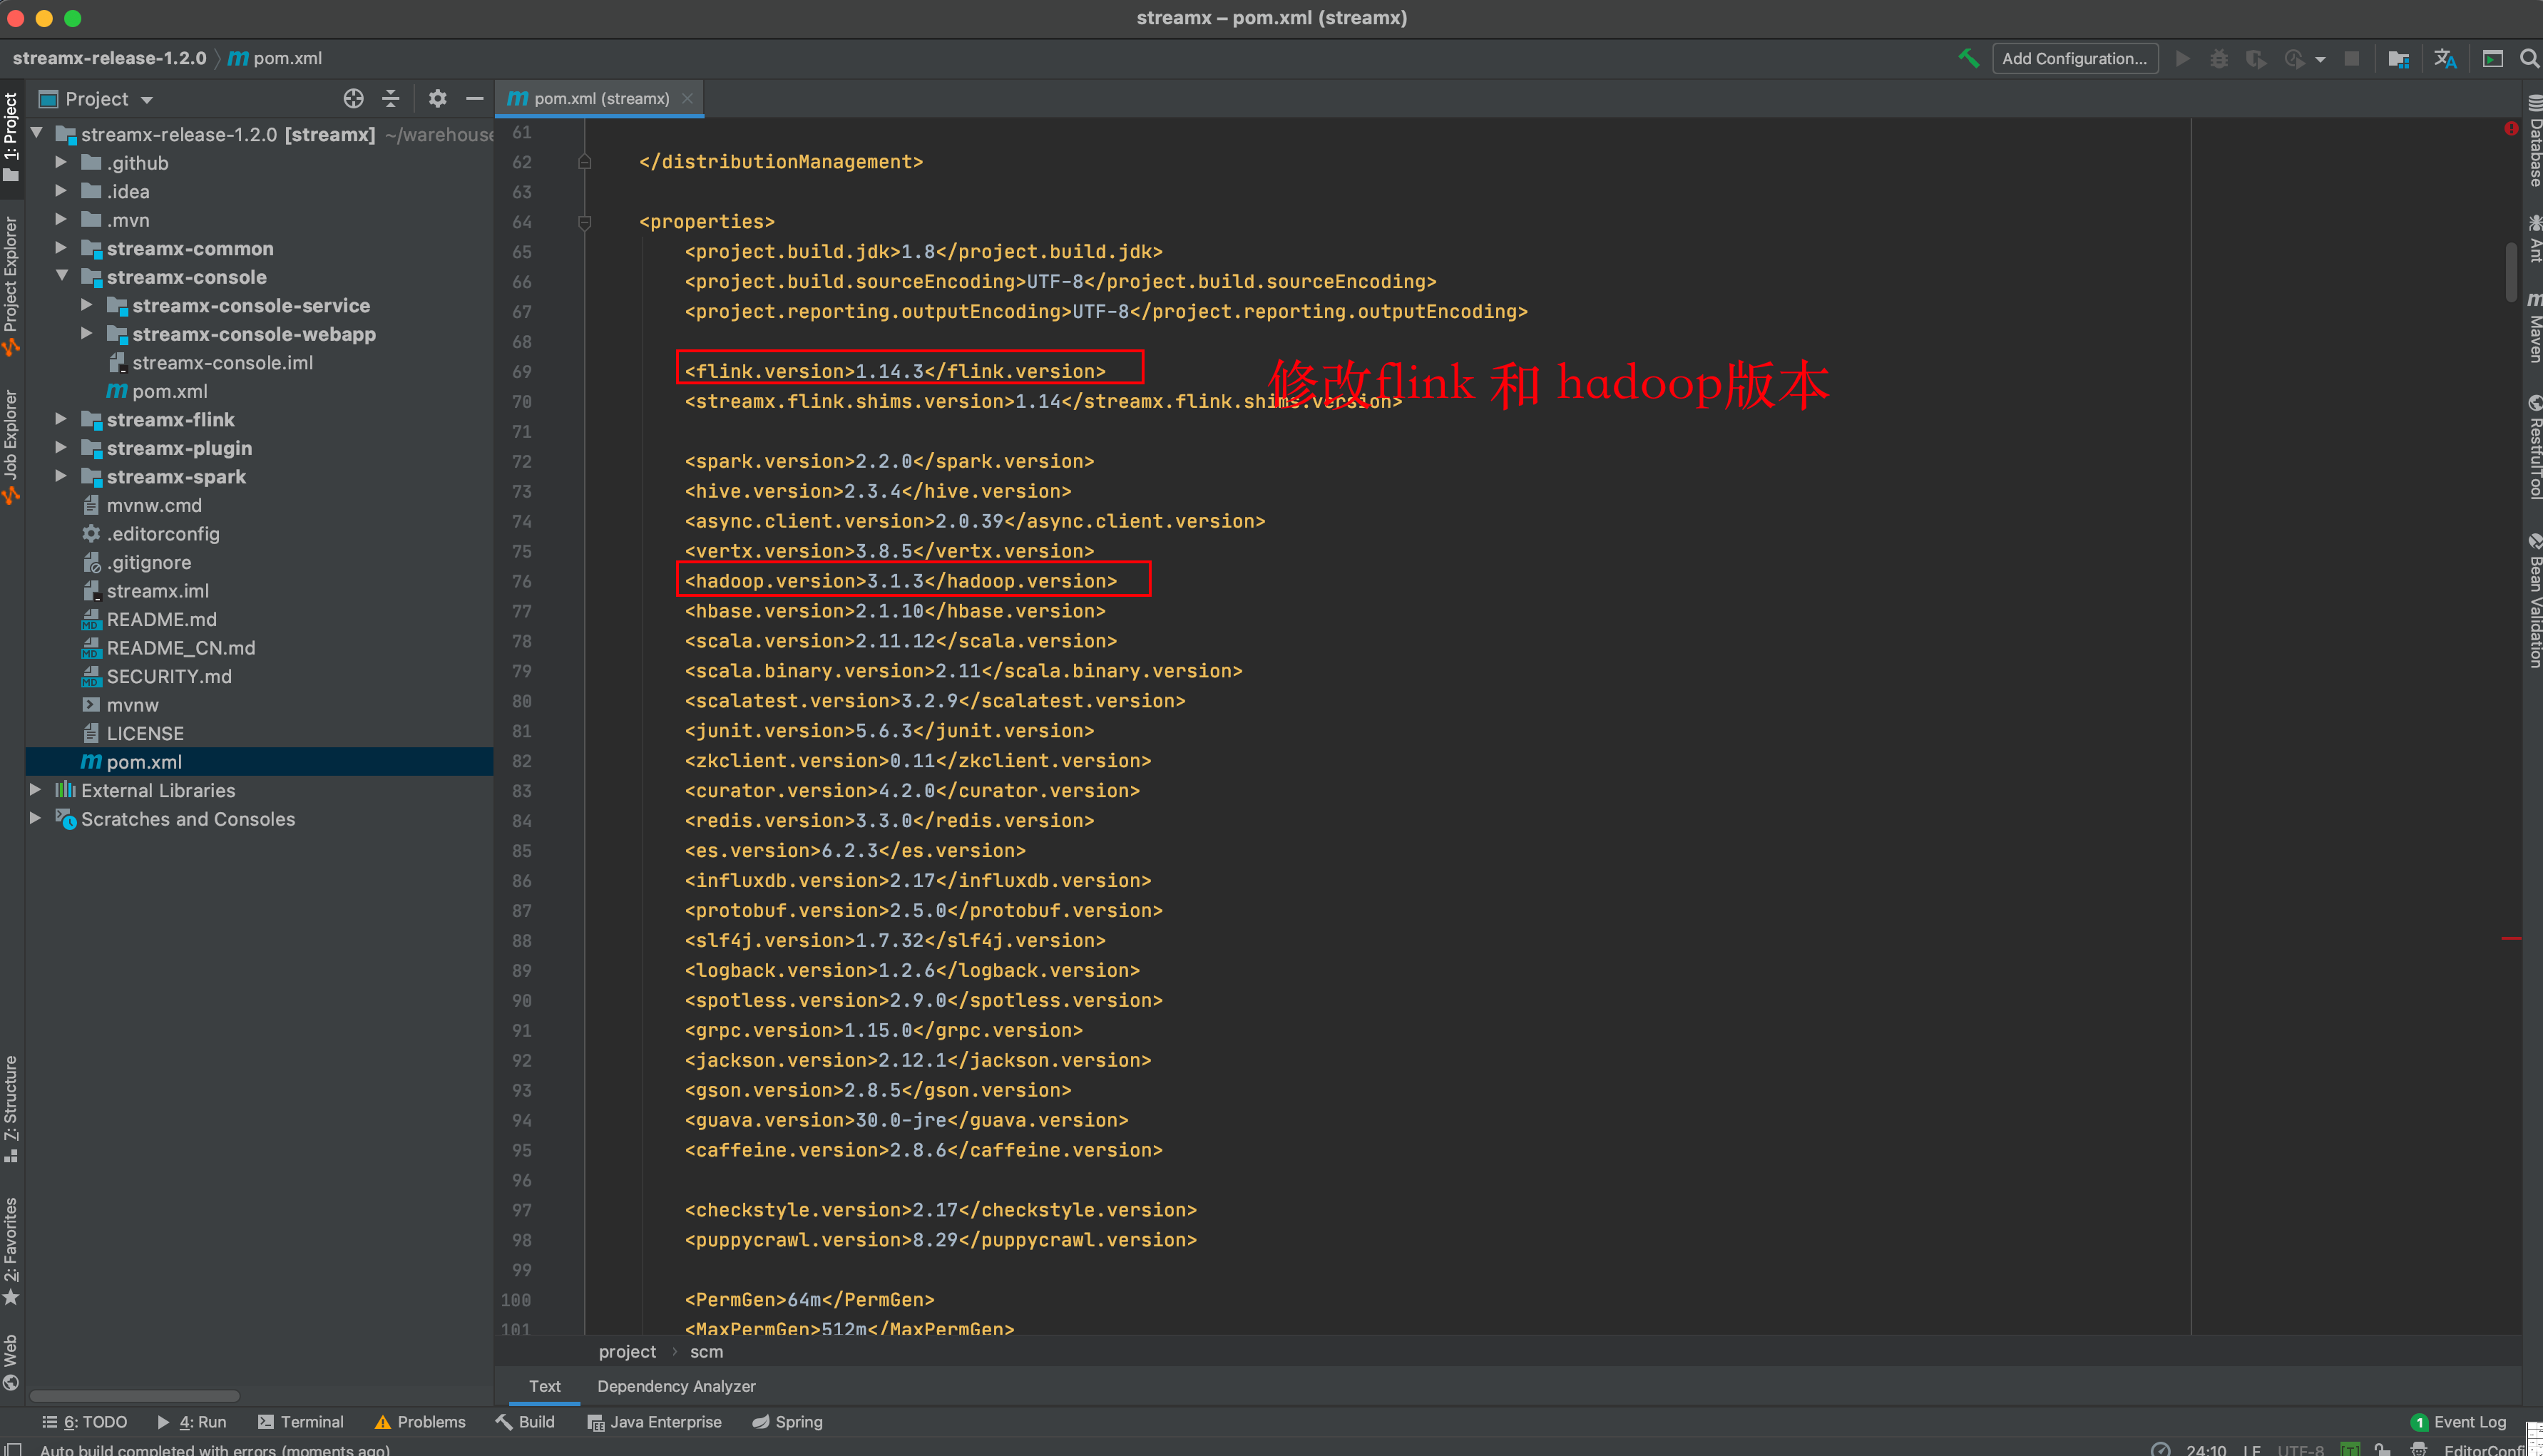Viewport: 2543px width, 1456px height.
Task: Open the Ant side tool window
Action: pos(2534,238)
